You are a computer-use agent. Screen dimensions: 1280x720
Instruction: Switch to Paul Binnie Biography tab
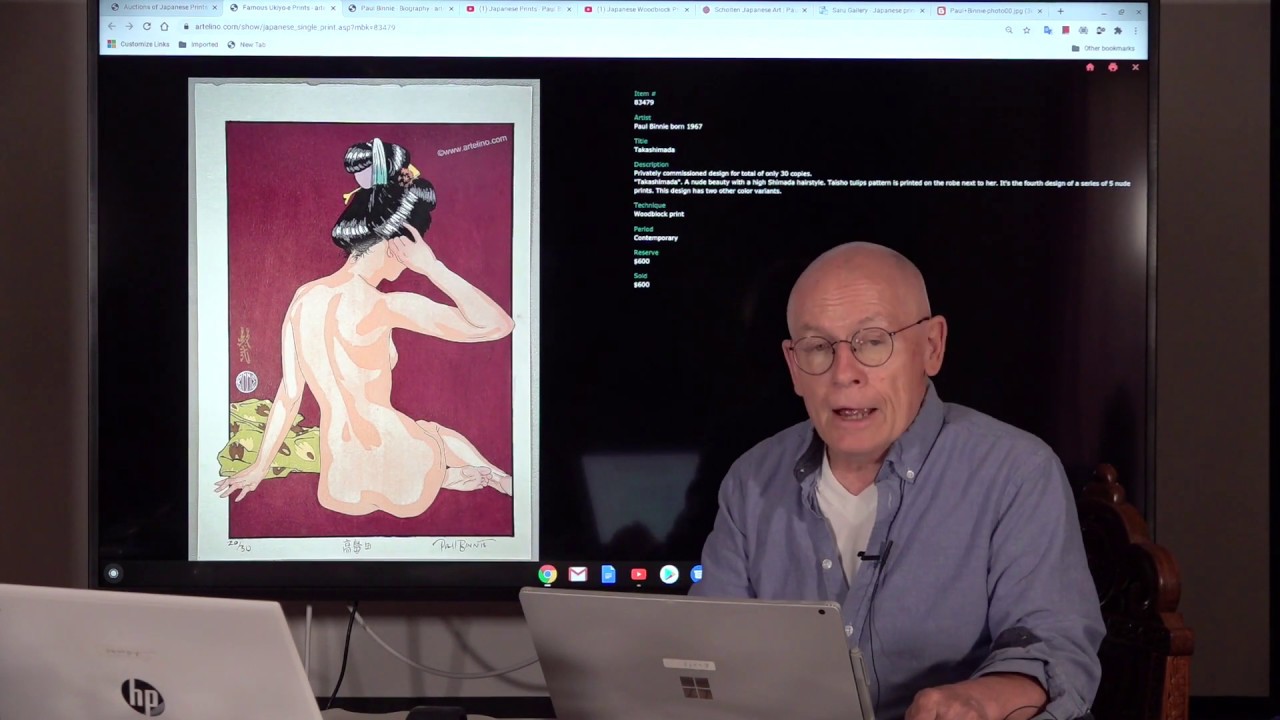(400, 8)
